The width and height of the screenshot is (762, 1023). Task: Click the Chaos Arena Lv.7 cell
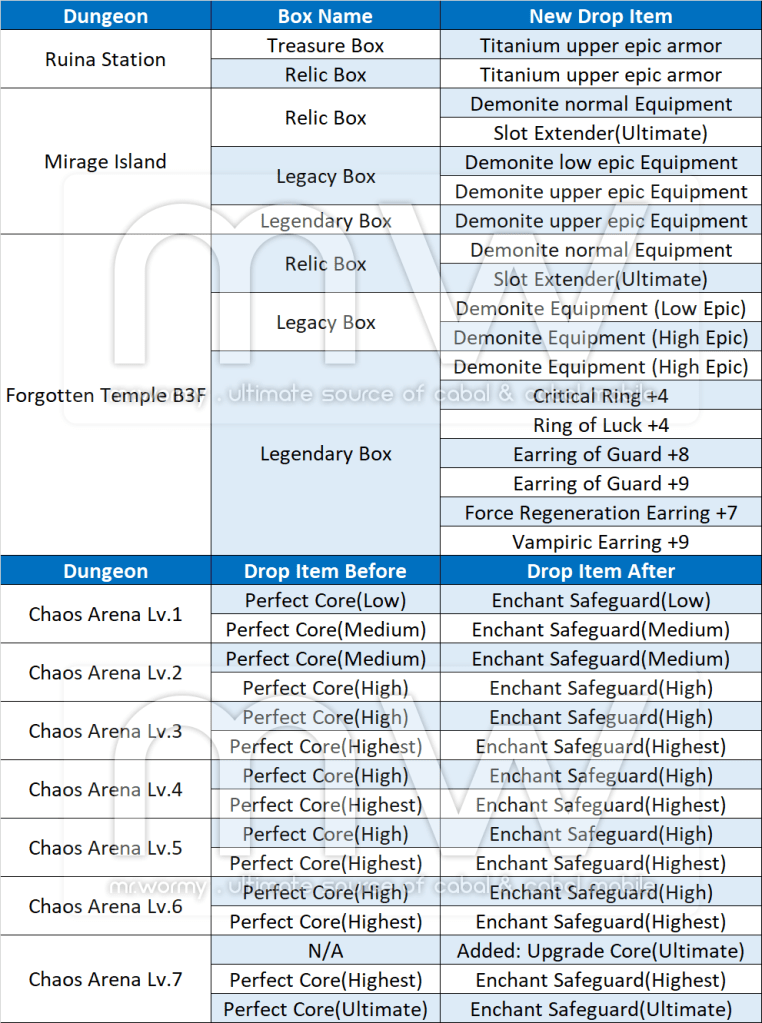click(105, 979)
